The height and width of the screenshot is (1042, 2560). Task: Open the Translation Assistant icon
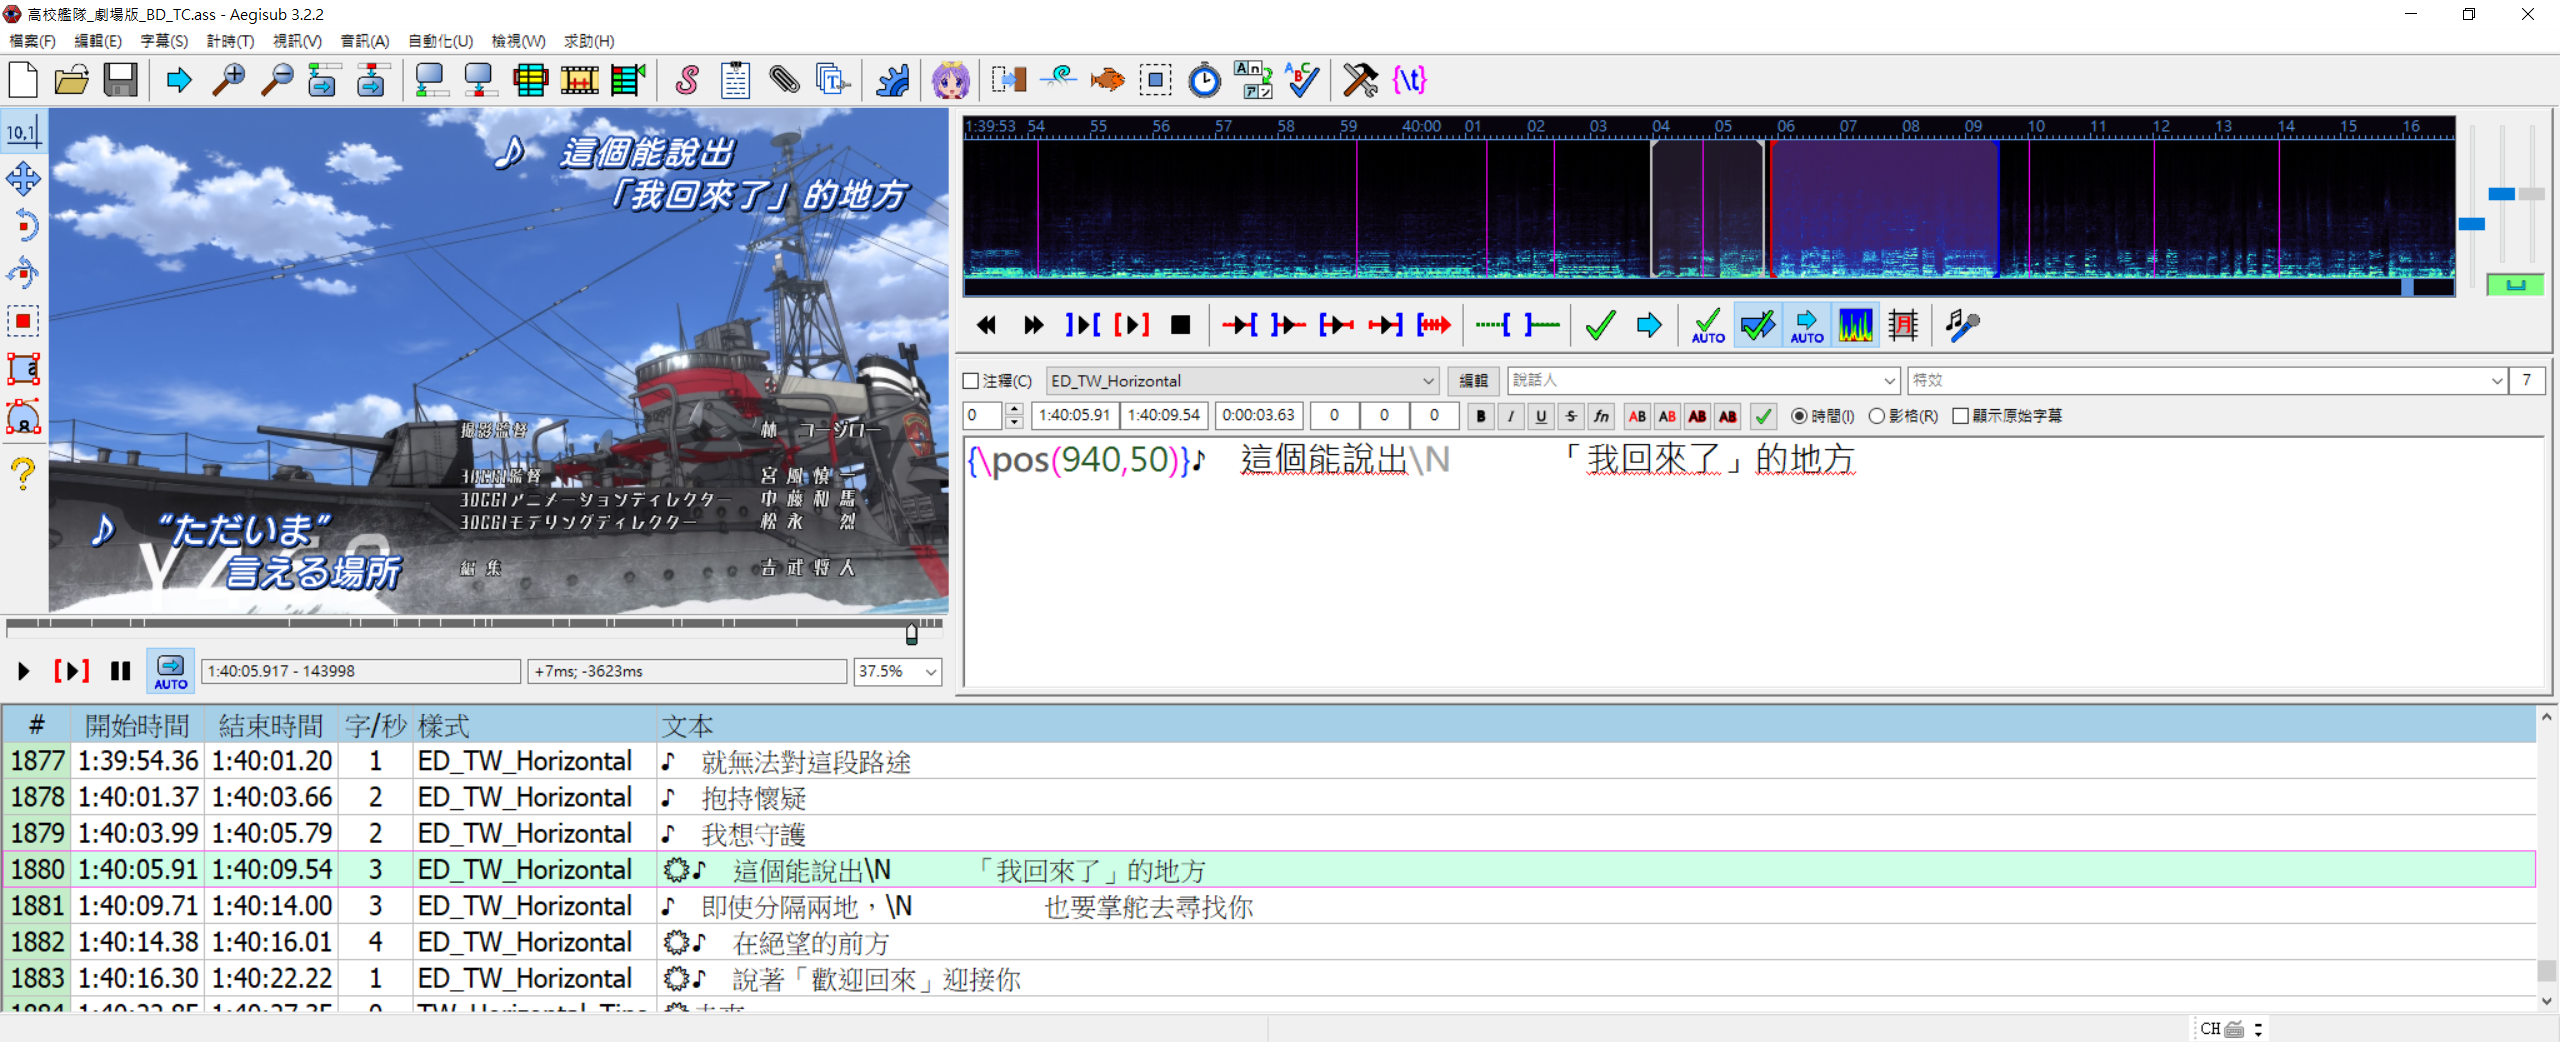1254,80
